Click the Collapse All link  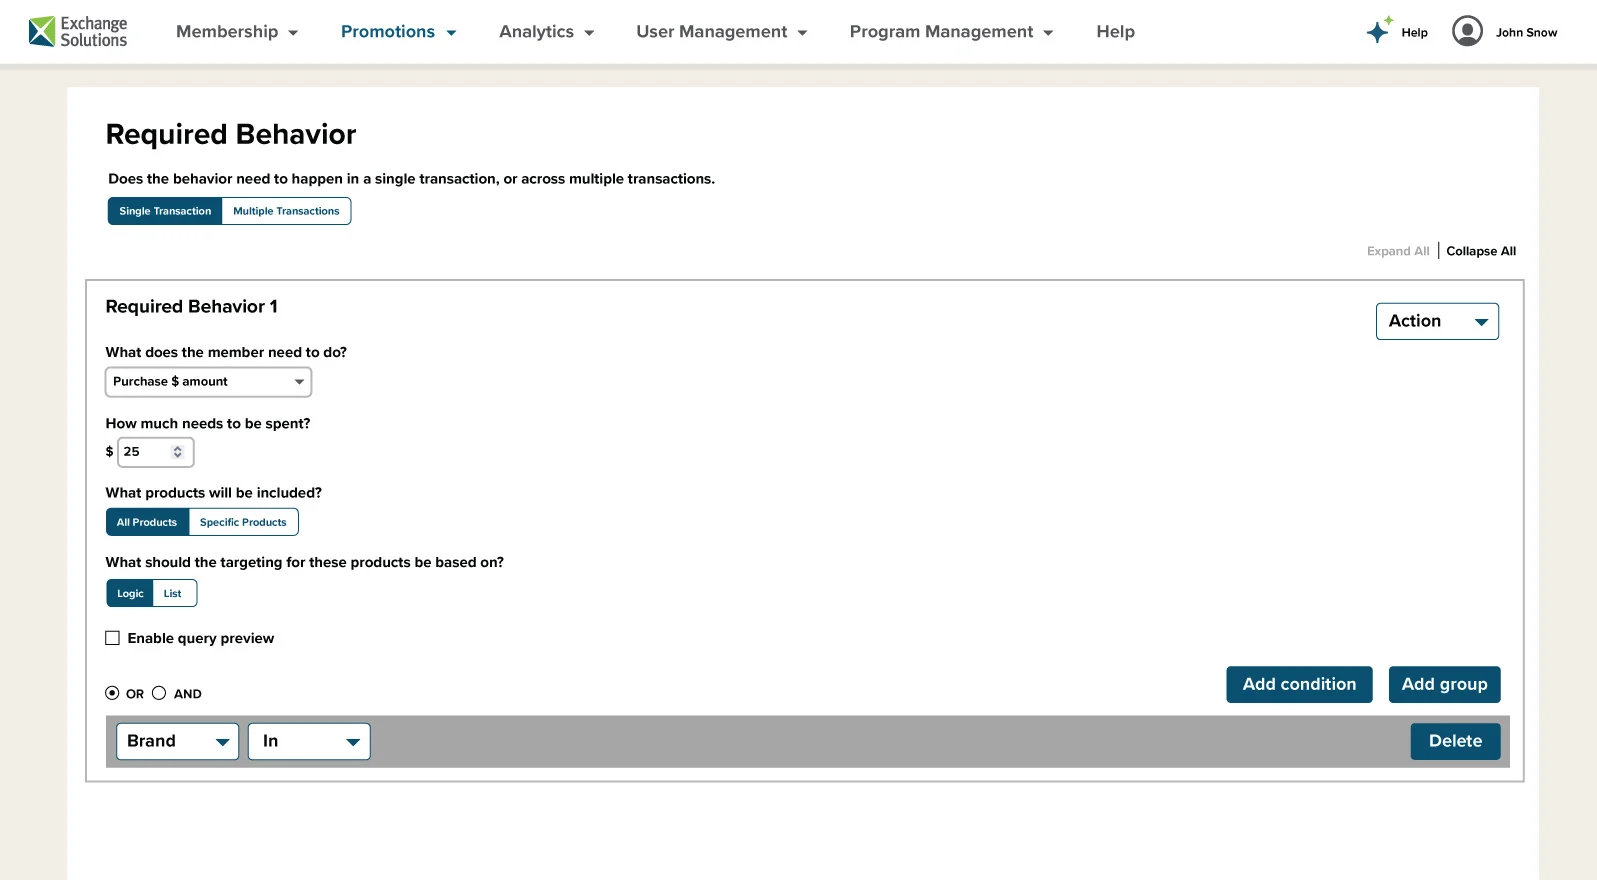pos(1480,251)
